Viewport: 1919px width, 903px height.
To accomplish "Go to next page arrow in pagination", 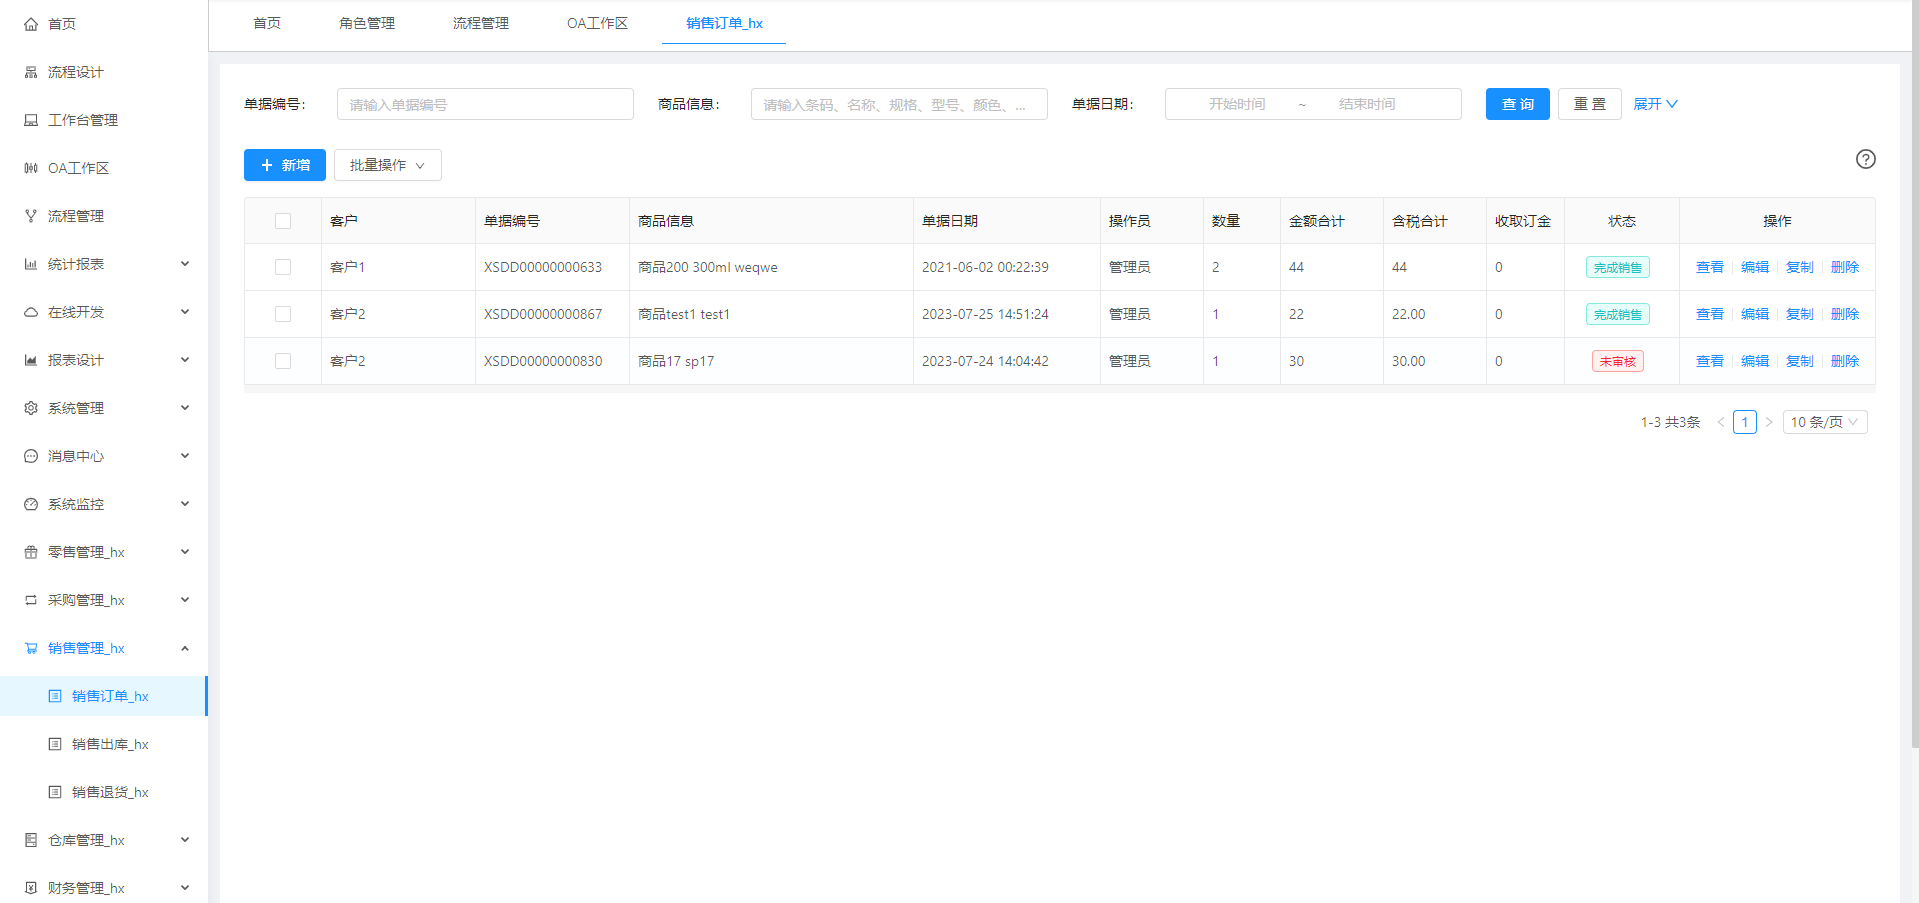I will point(1769,422).
